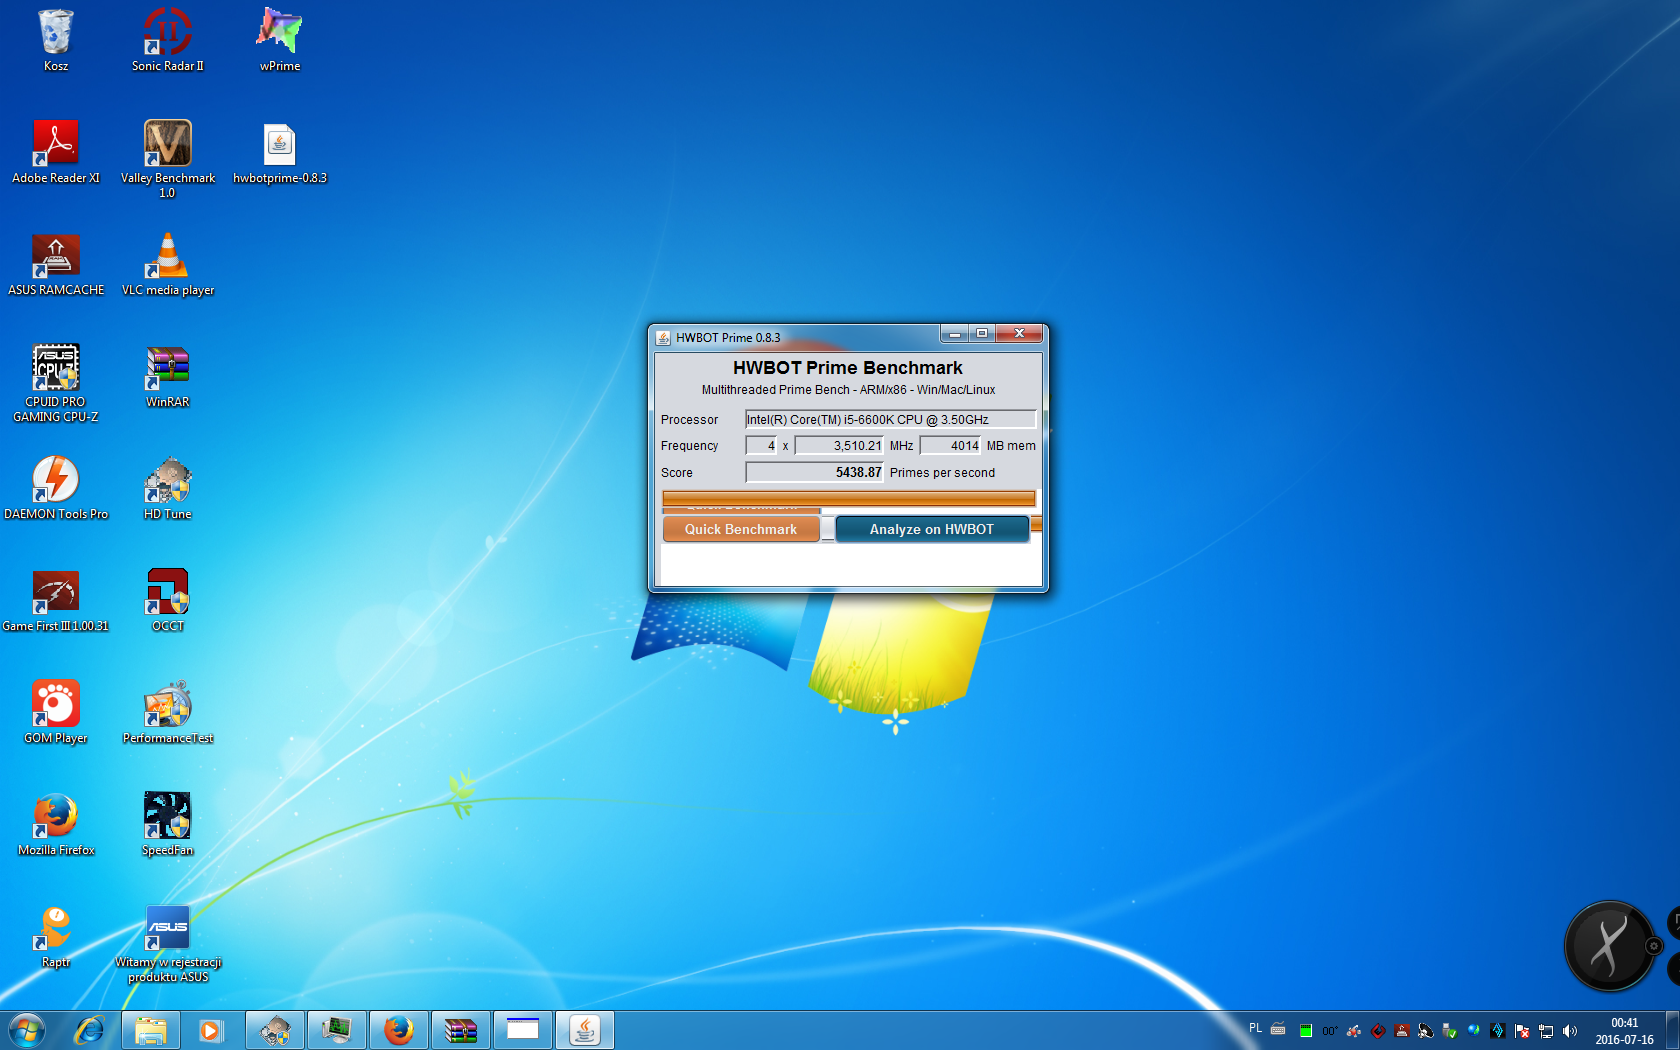
Task: Open CPUID PRO GAMING CPU-Z shortcut
Action: coord(56,382)
